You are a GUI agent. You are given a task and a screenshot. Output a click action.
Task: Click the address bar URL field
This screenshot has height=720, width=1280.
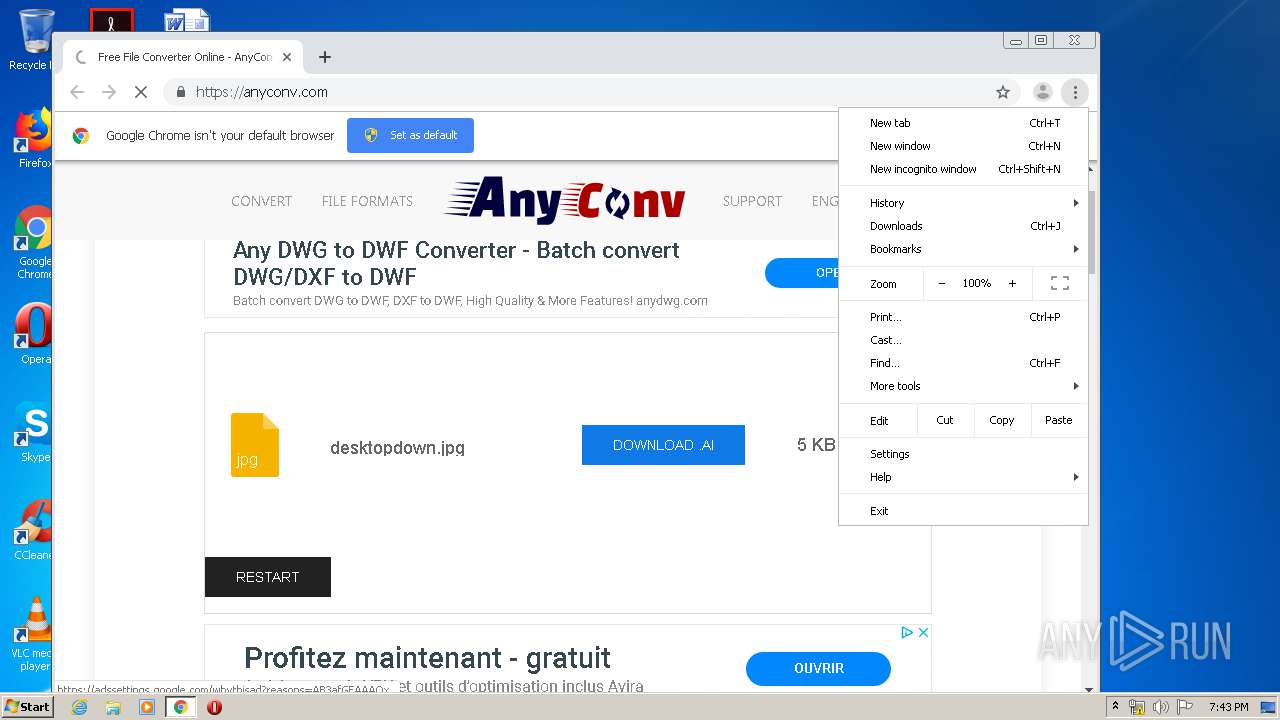590,92
